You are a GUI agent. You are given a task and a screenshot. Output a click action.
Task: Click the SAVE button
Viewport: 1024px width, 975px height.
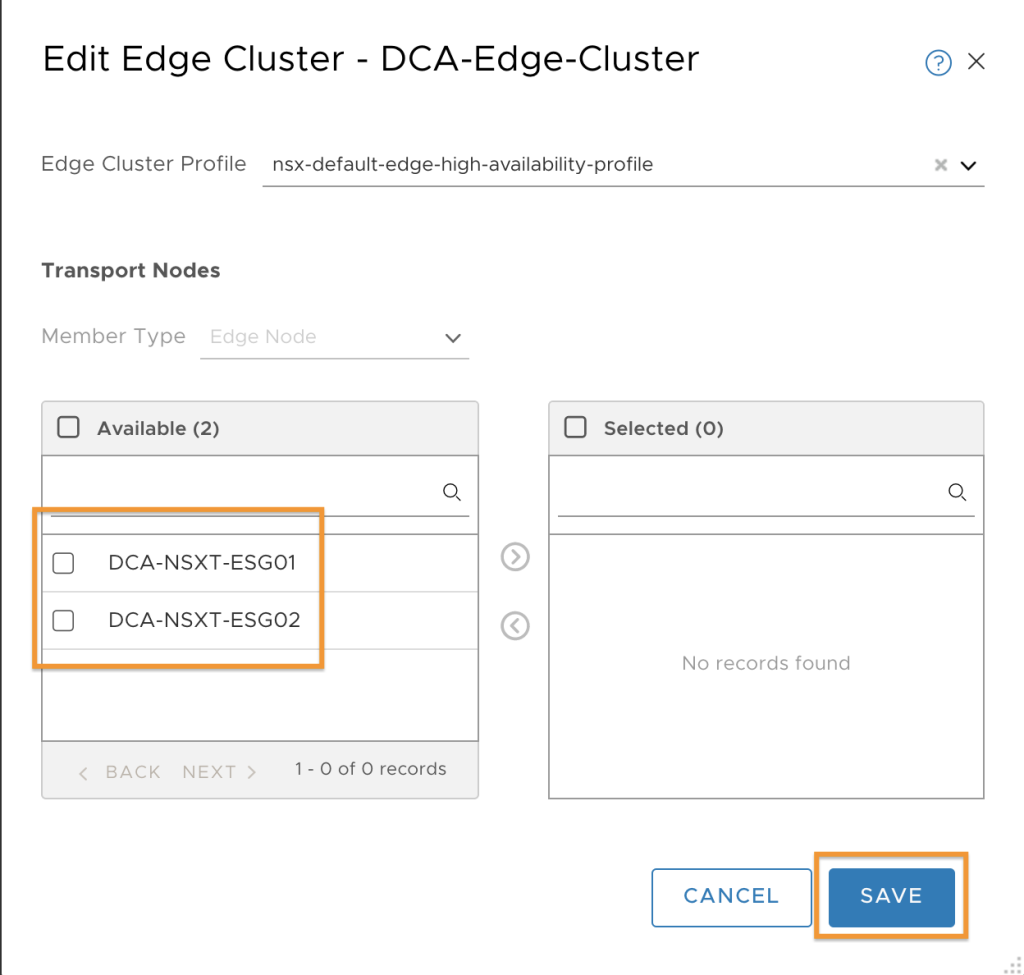point(891,897)
